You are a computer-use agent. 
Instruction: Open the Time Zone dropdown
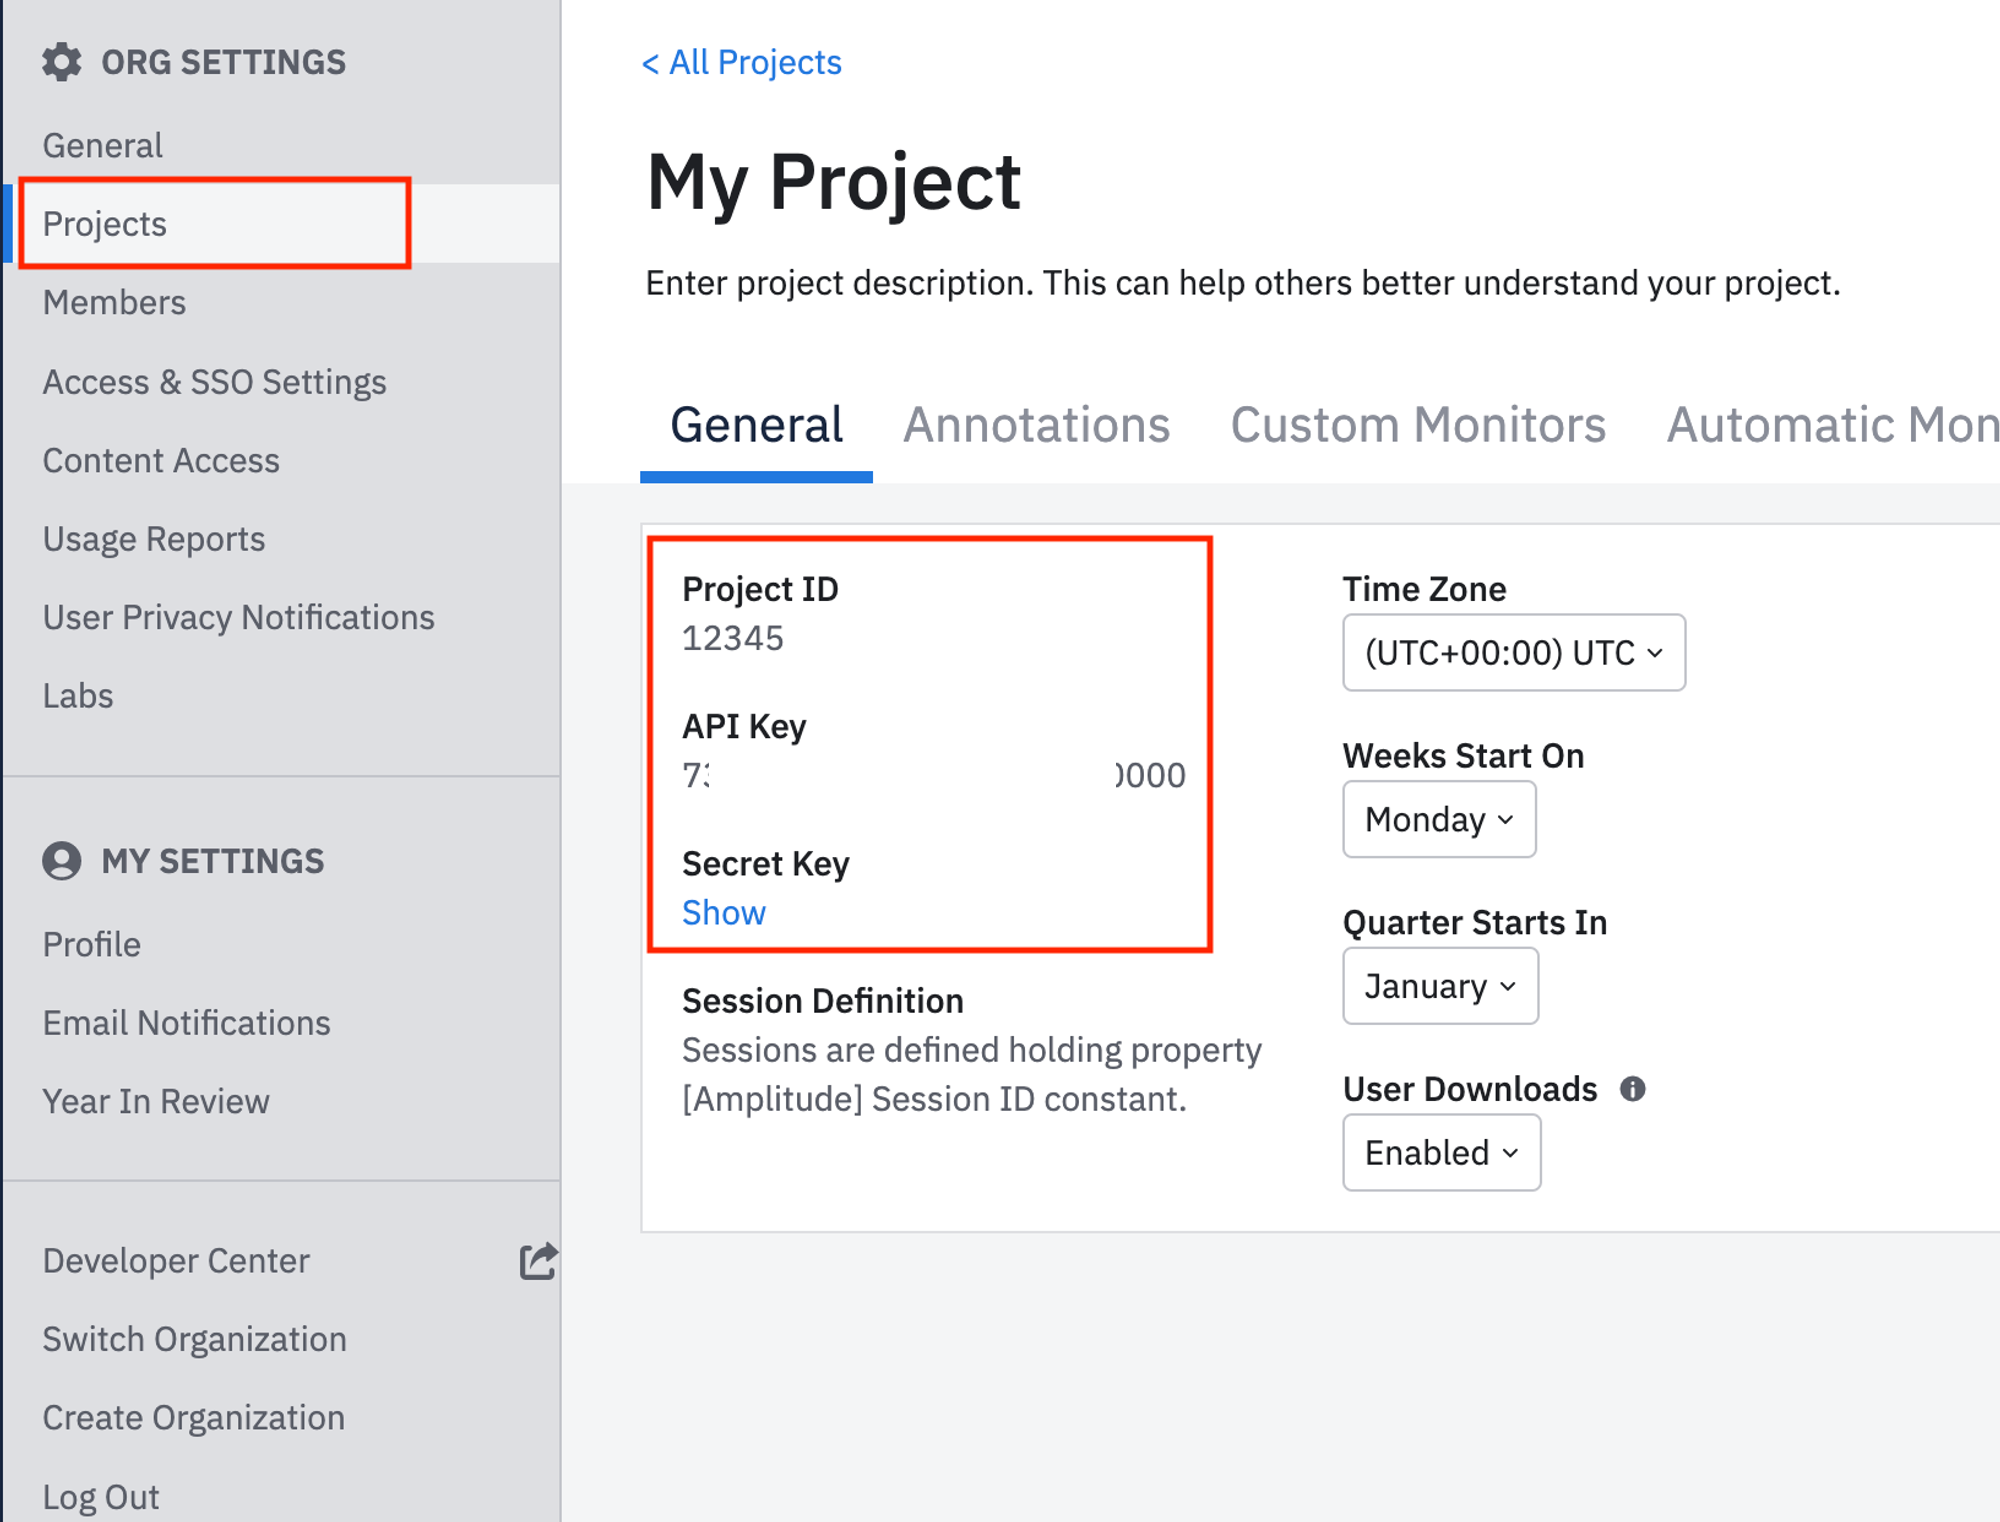1513,653
